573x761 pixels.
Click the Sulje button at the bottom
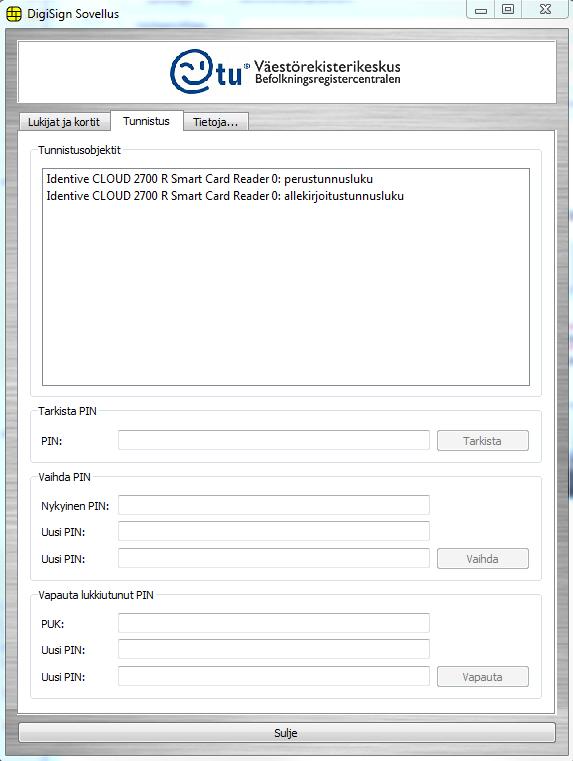286,733
